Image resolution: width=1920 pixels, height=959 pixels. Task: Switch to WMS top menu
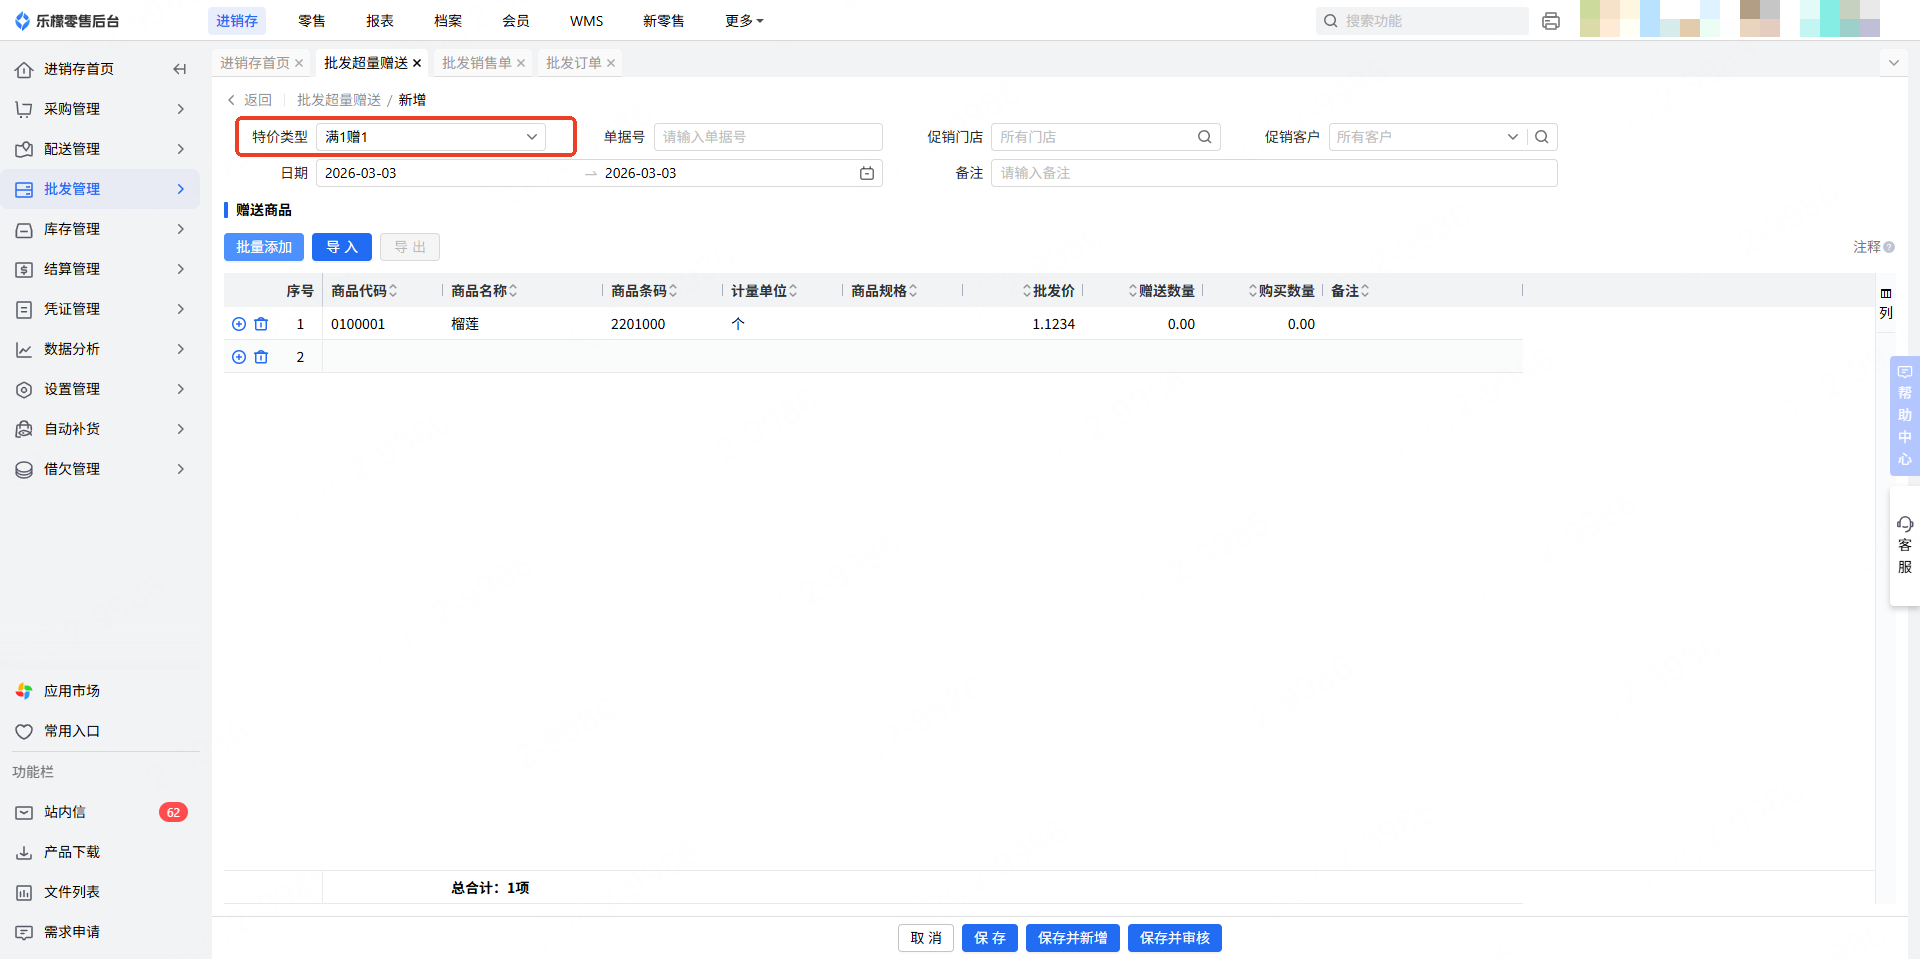587,21
